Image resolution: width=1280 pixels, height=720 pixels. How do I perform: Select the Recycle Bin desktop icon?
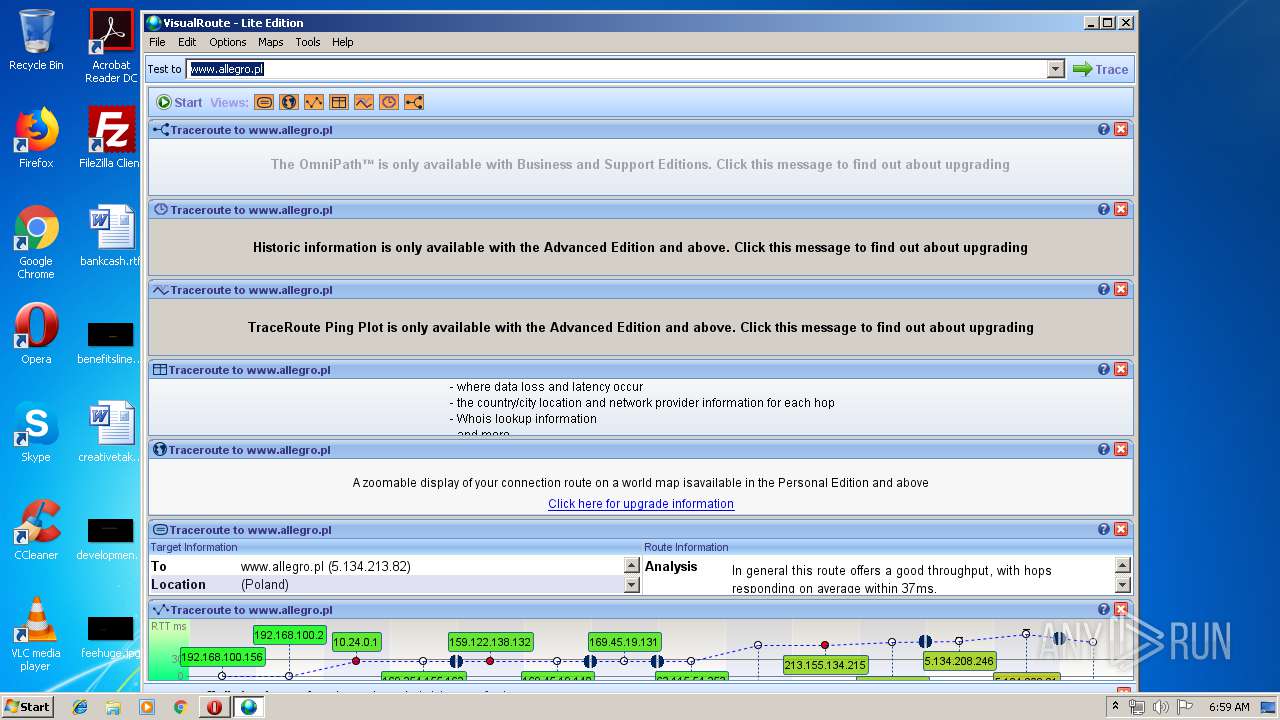(x=36, y=41)
